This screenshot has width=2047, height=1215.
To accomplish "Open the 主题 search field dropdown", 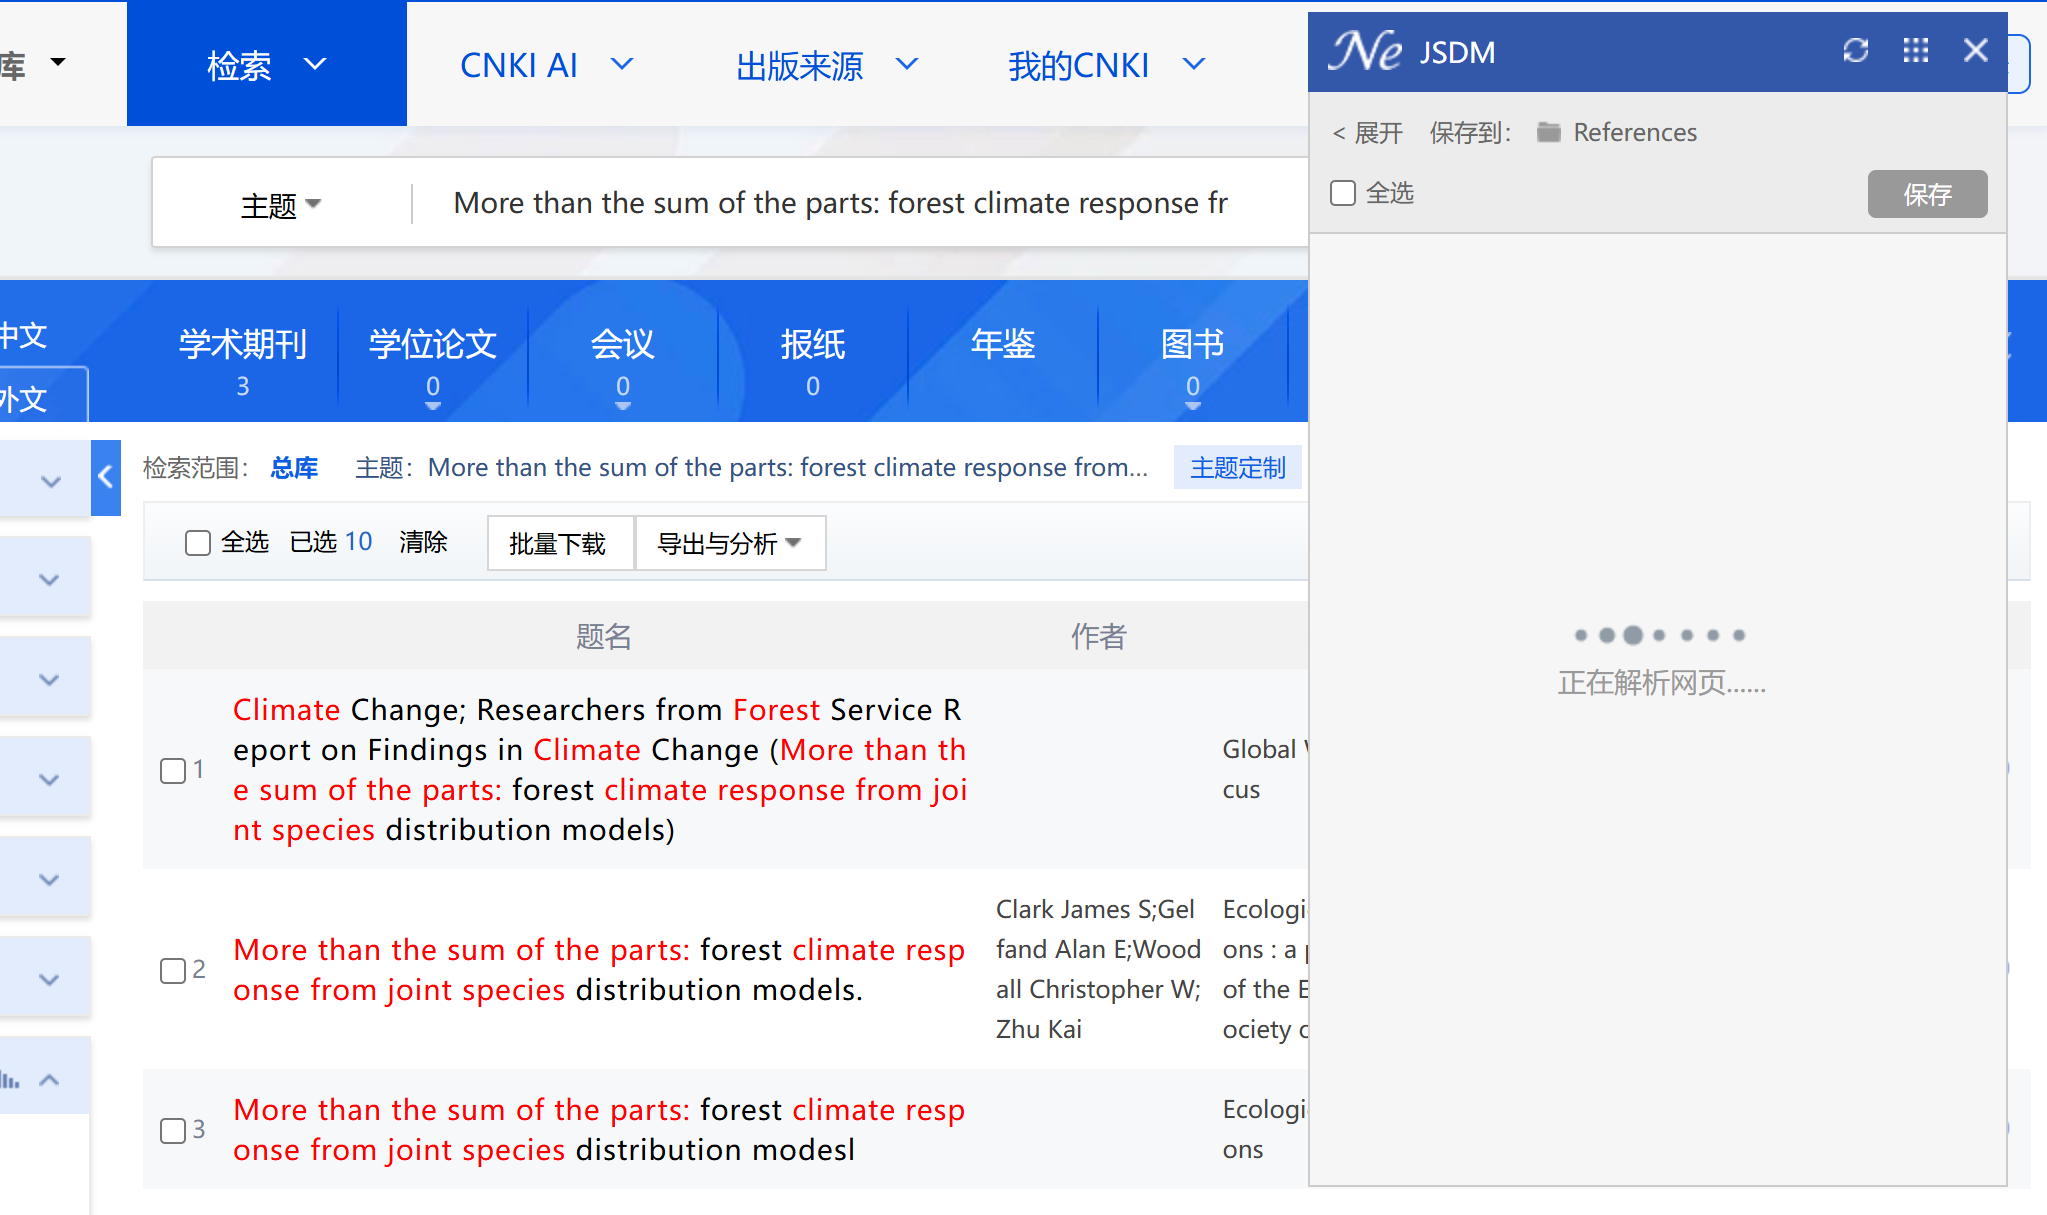I will (x=280, y=205).
